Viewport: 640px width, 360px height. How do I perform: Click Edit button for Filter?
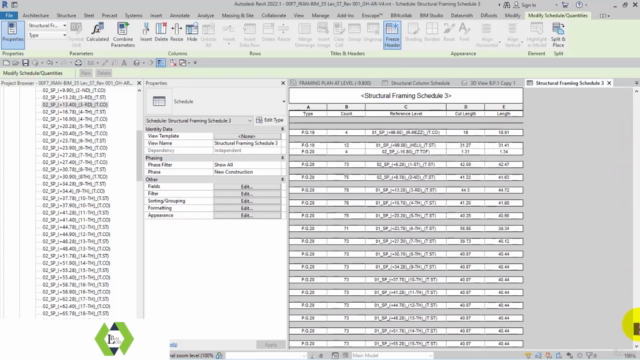(x=247, y=193)
